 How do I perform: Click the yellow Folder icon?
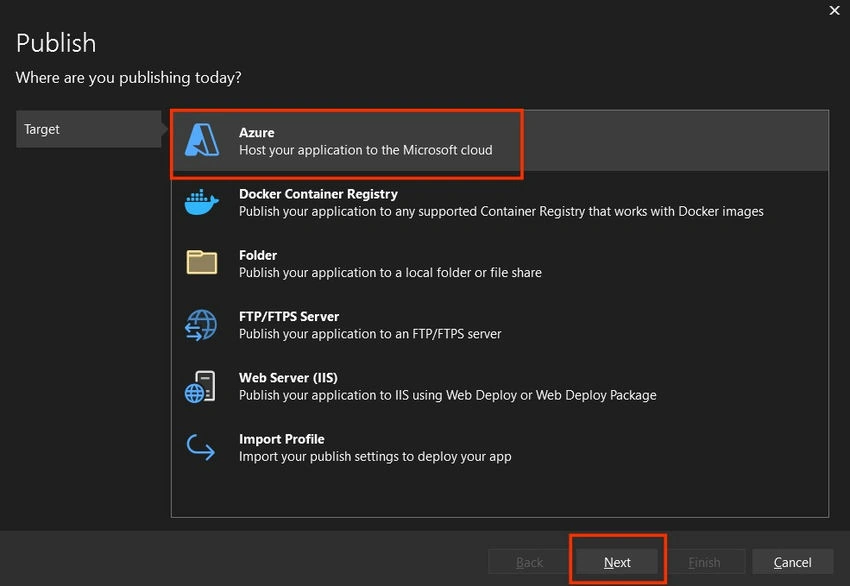[202, 262]
